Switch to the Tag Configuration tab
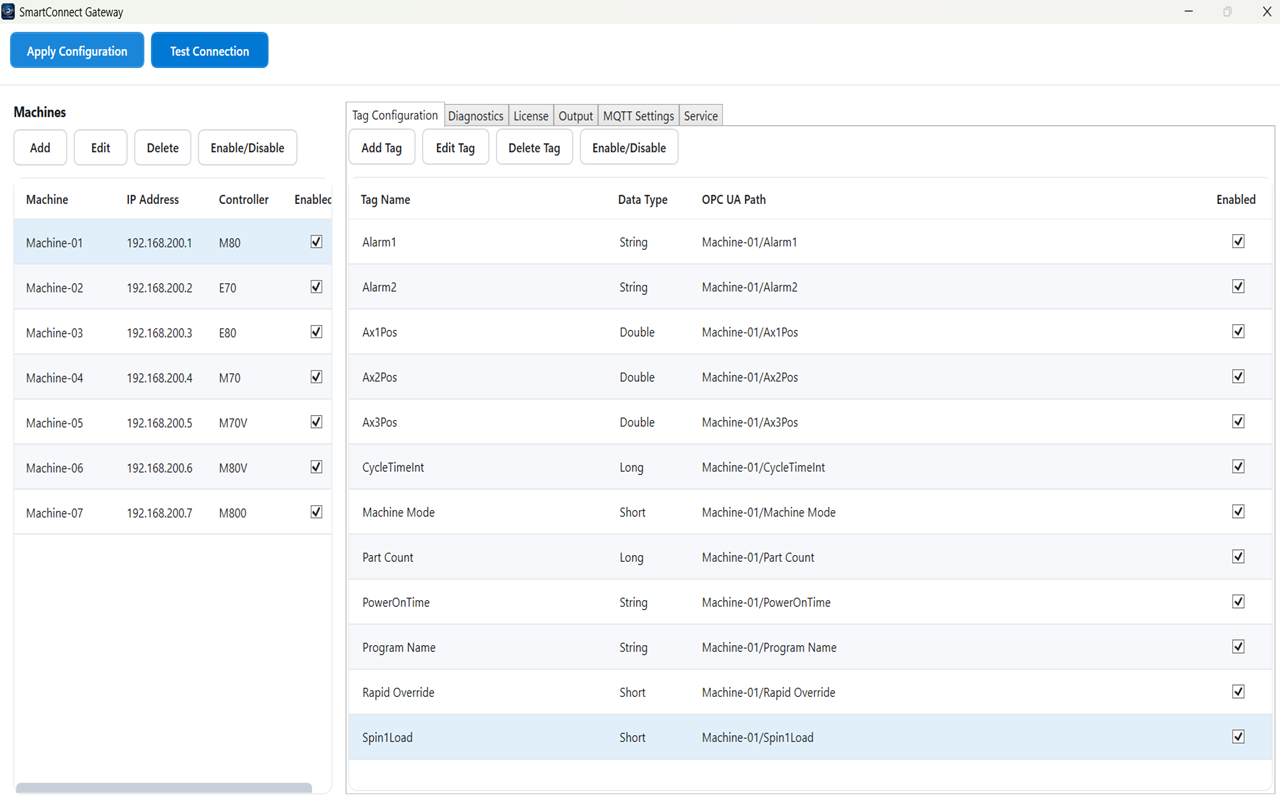This screenshot has height=800, width=1280. (x=395, y=115)
